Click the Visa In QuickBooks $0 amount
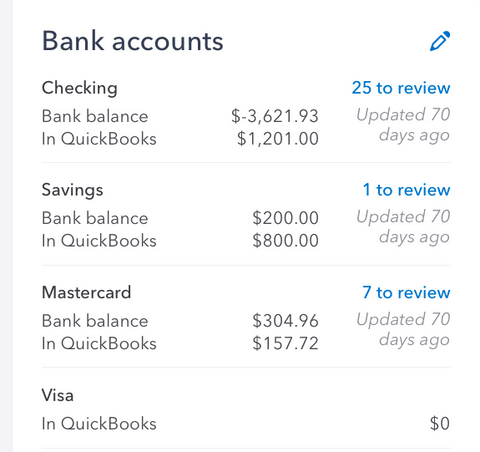The image size is (480, 452). (x=440, y=424)
